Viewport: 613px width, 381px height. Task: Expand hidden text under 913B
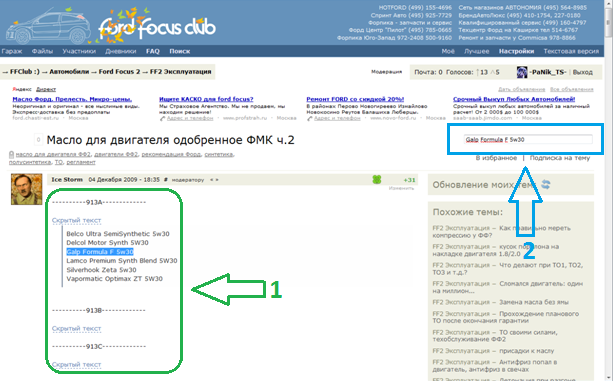(77, 329)
